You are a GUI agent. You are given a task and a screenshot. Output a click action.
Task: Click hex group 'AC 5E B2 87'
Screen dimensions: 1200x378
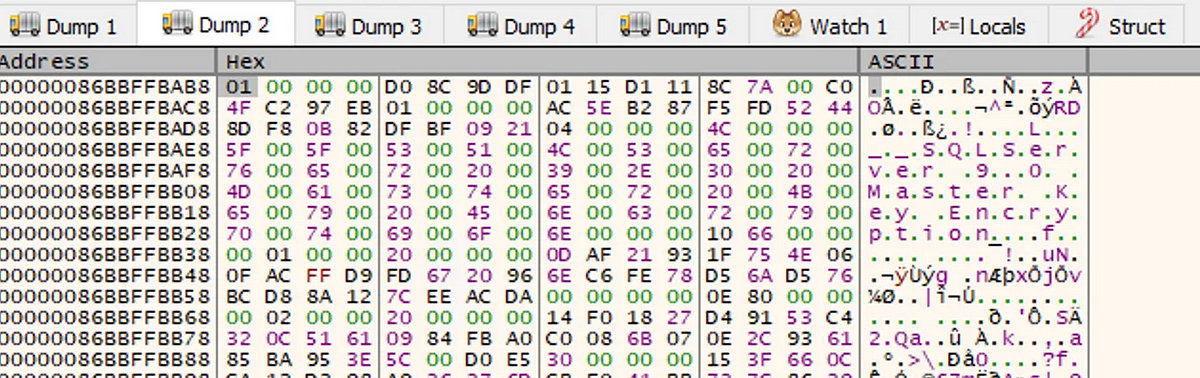[x=619, y=107]
